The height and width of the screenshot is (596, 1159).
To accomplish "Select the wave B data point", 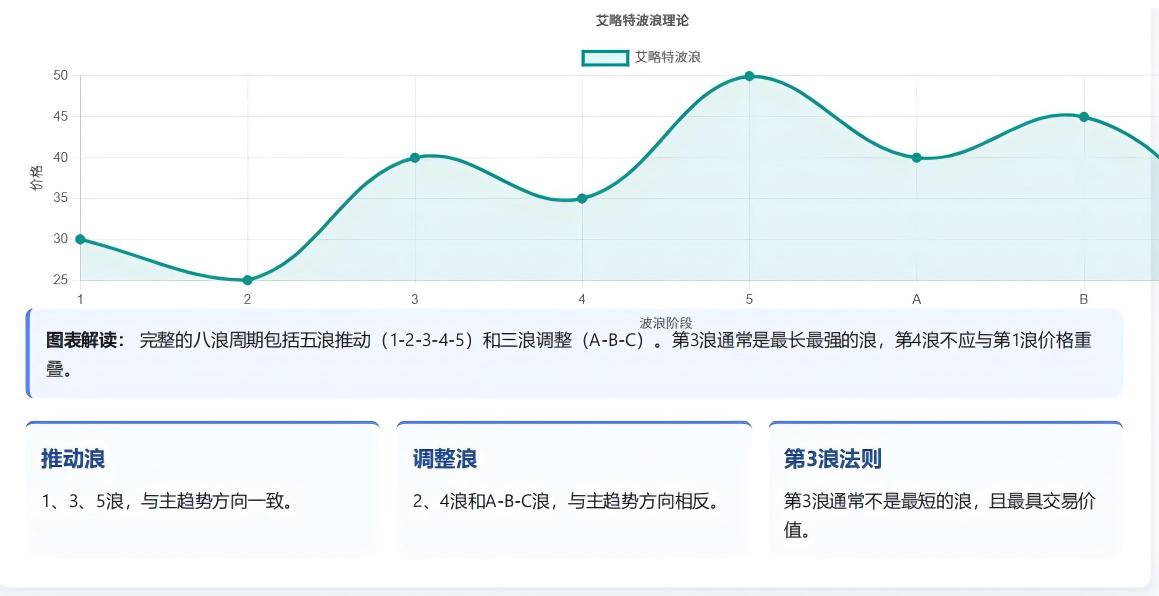I will (x=1084, y=115).
